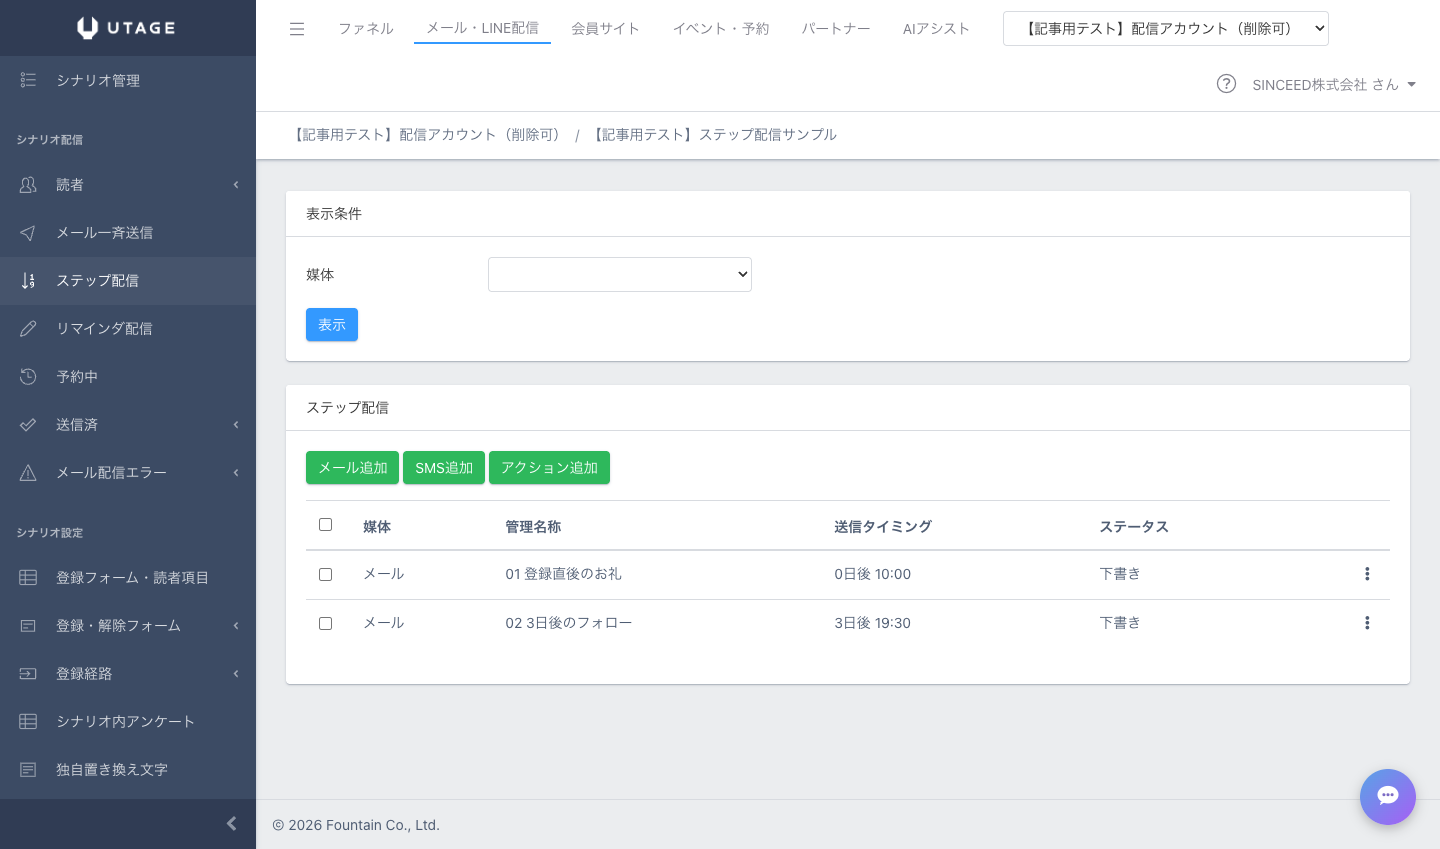Open the 01 登録直後のお礼 step
The height and width of the screenshot is (849, 1440).
(x=563, y=574)
